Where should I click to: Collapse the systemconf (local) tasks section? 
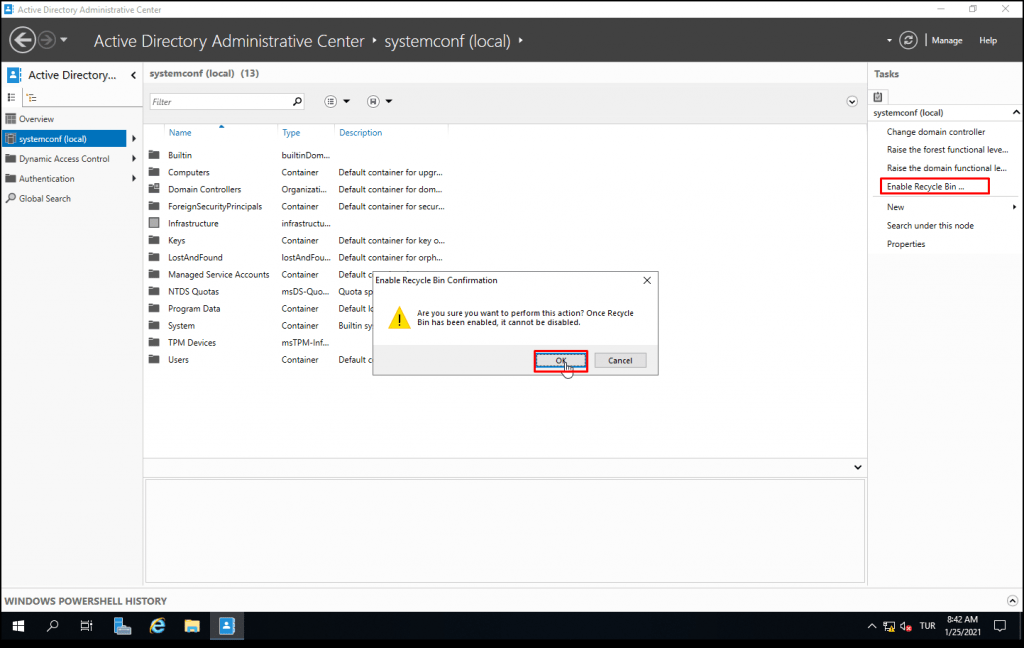click(1014, 112)
